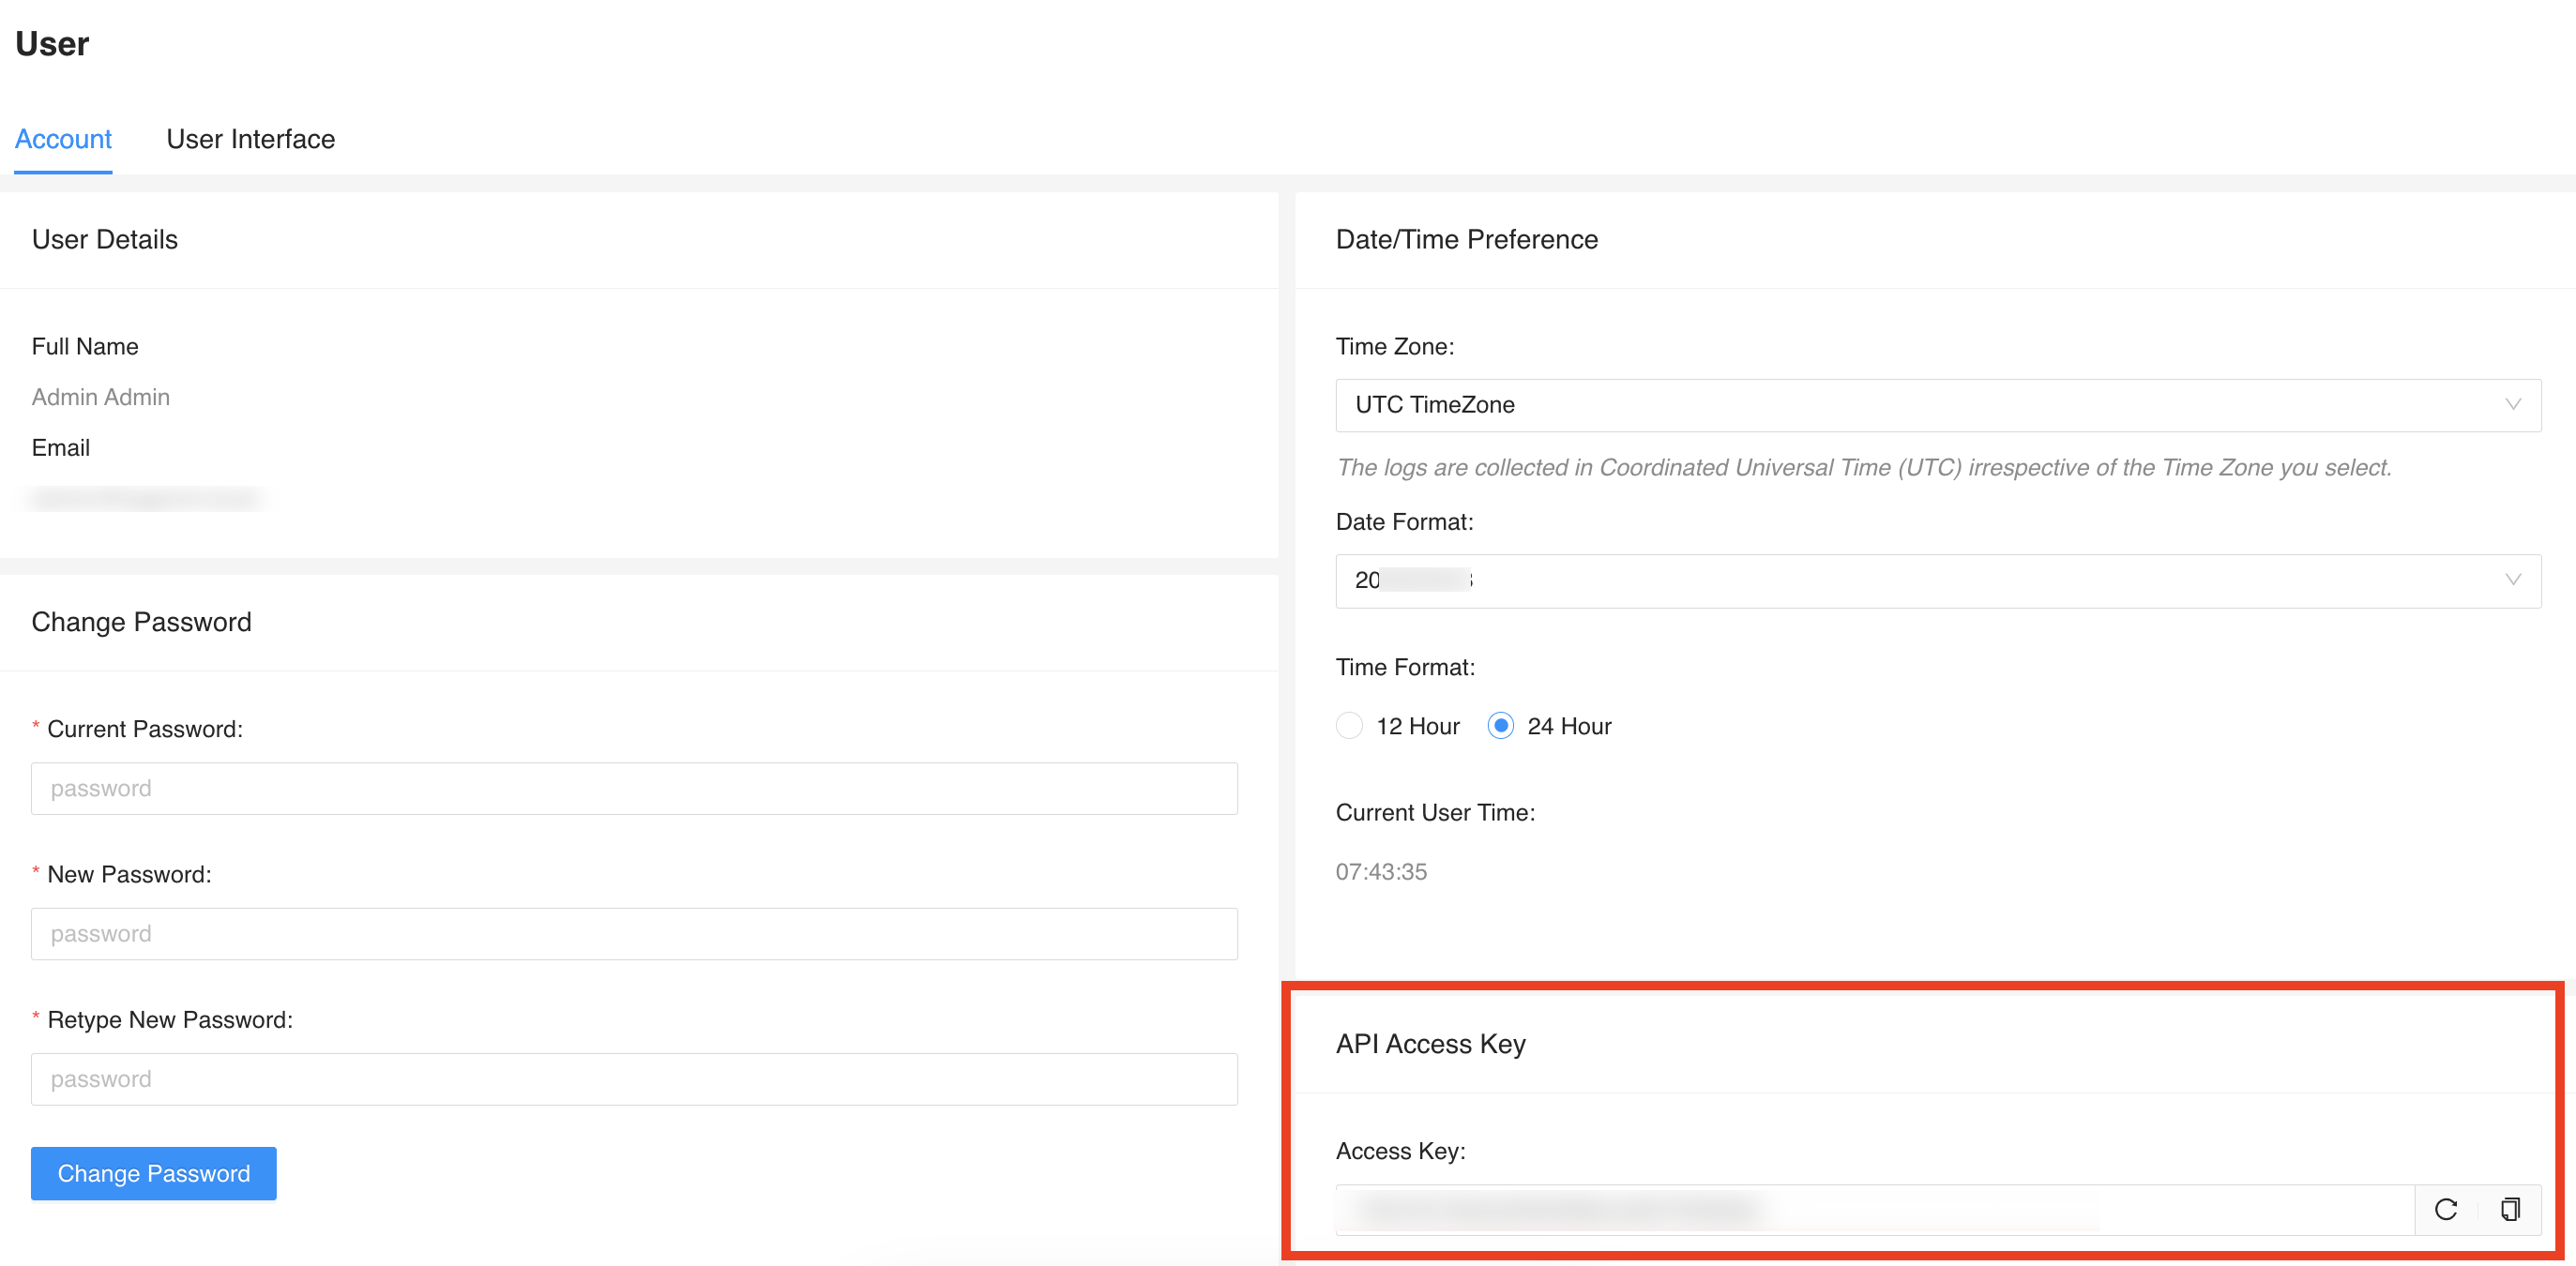Expand the Date Format dropdown

click(x=1937, y=581)
